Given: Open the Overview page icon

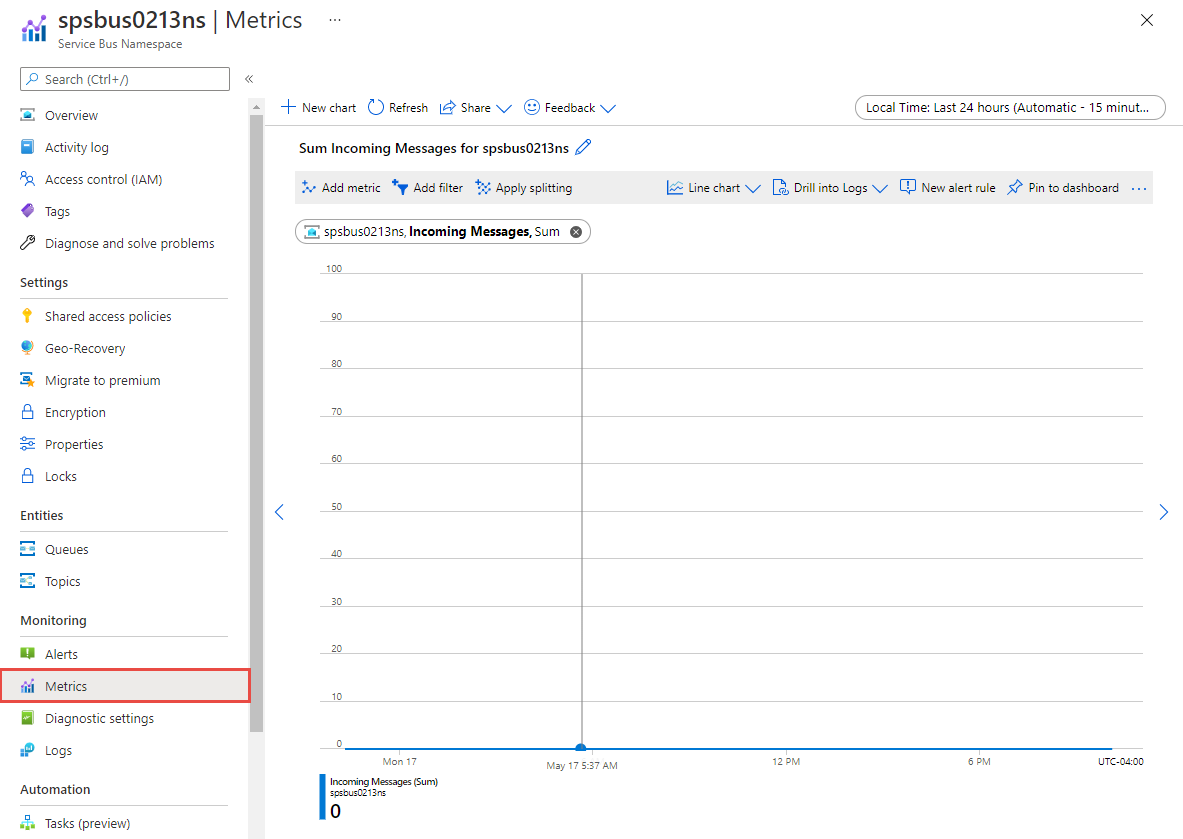Looking at the screenshot, I should (x=28, y=115).
